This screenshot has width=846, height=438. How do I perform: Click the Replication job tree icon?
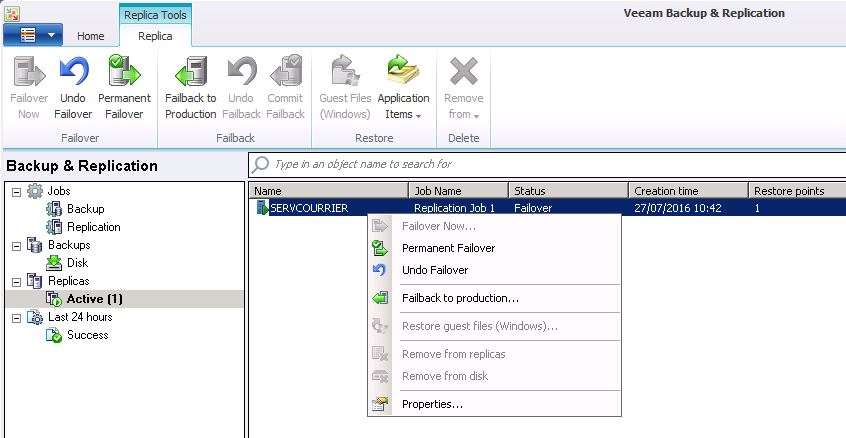pyautogui.click(x=54, y=227)
